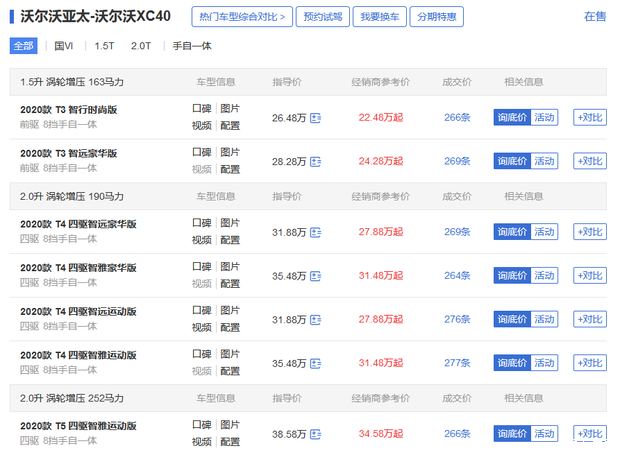Add T3 智远豪华版 to 对比
Image resolution: width=620 pixels, height=455 pixels.
(x=590, y=161)
